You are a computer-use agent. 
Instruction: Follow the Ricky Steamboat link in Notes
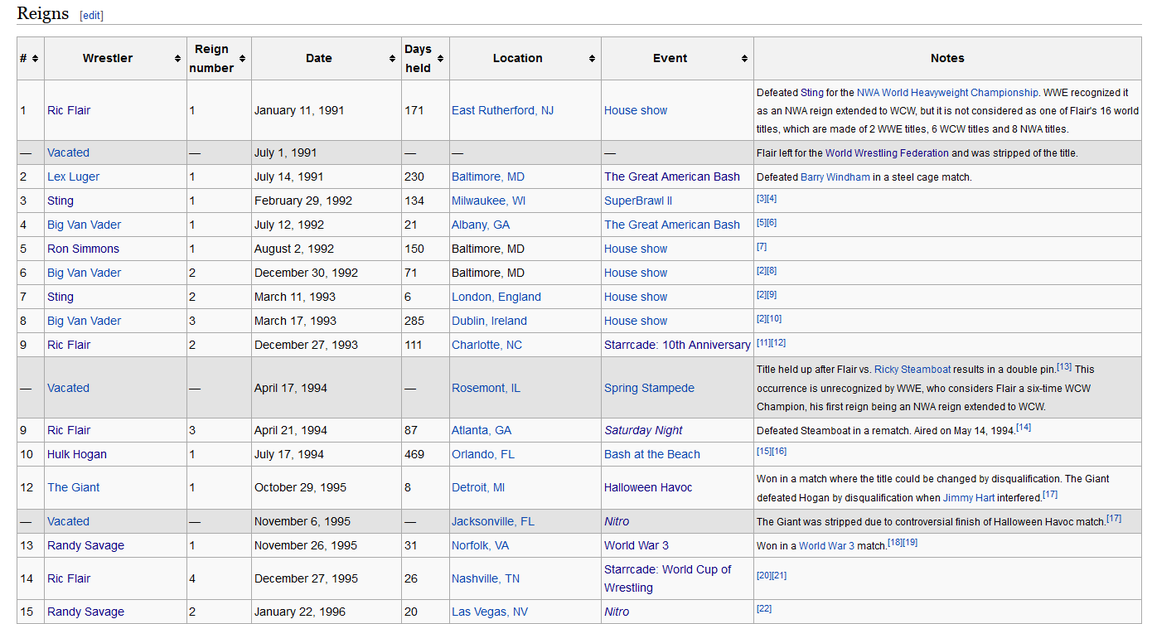pyautogui.click(x=912, y=370)
